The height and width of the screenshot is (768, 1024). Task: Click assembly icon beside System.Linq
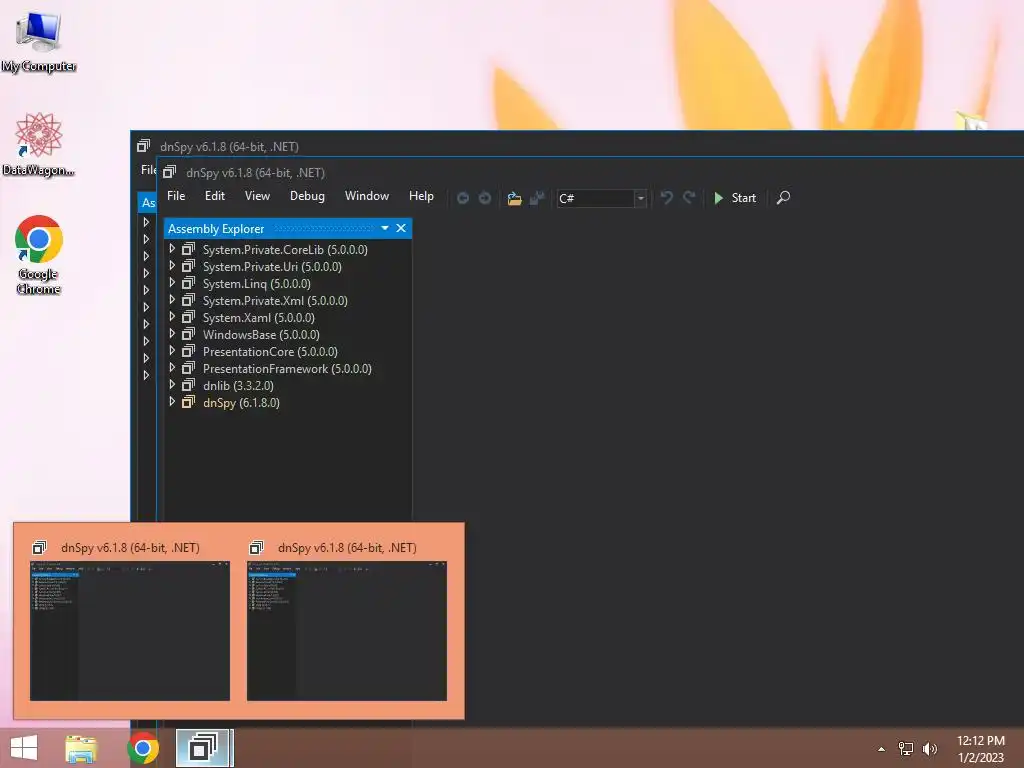tap(188, 283)
